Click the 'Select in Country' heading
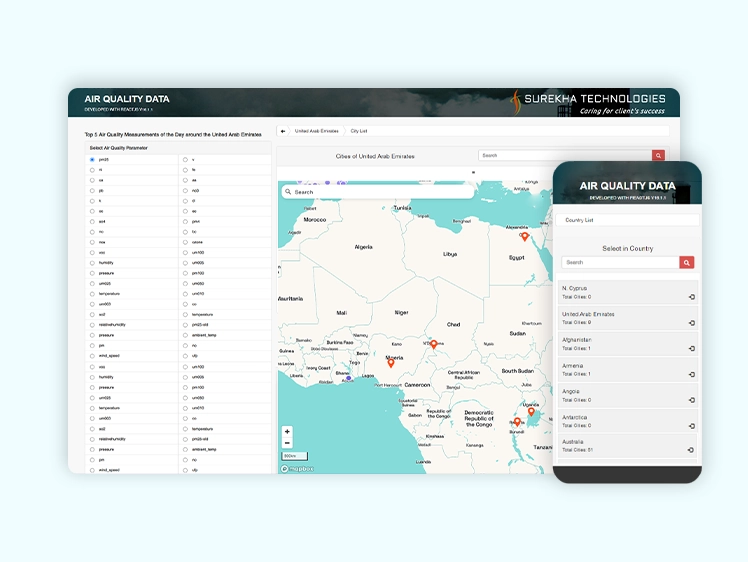Image resolution: width=748 pixels, height=562 pixels. pyautogui.click(x=627, y=249)
